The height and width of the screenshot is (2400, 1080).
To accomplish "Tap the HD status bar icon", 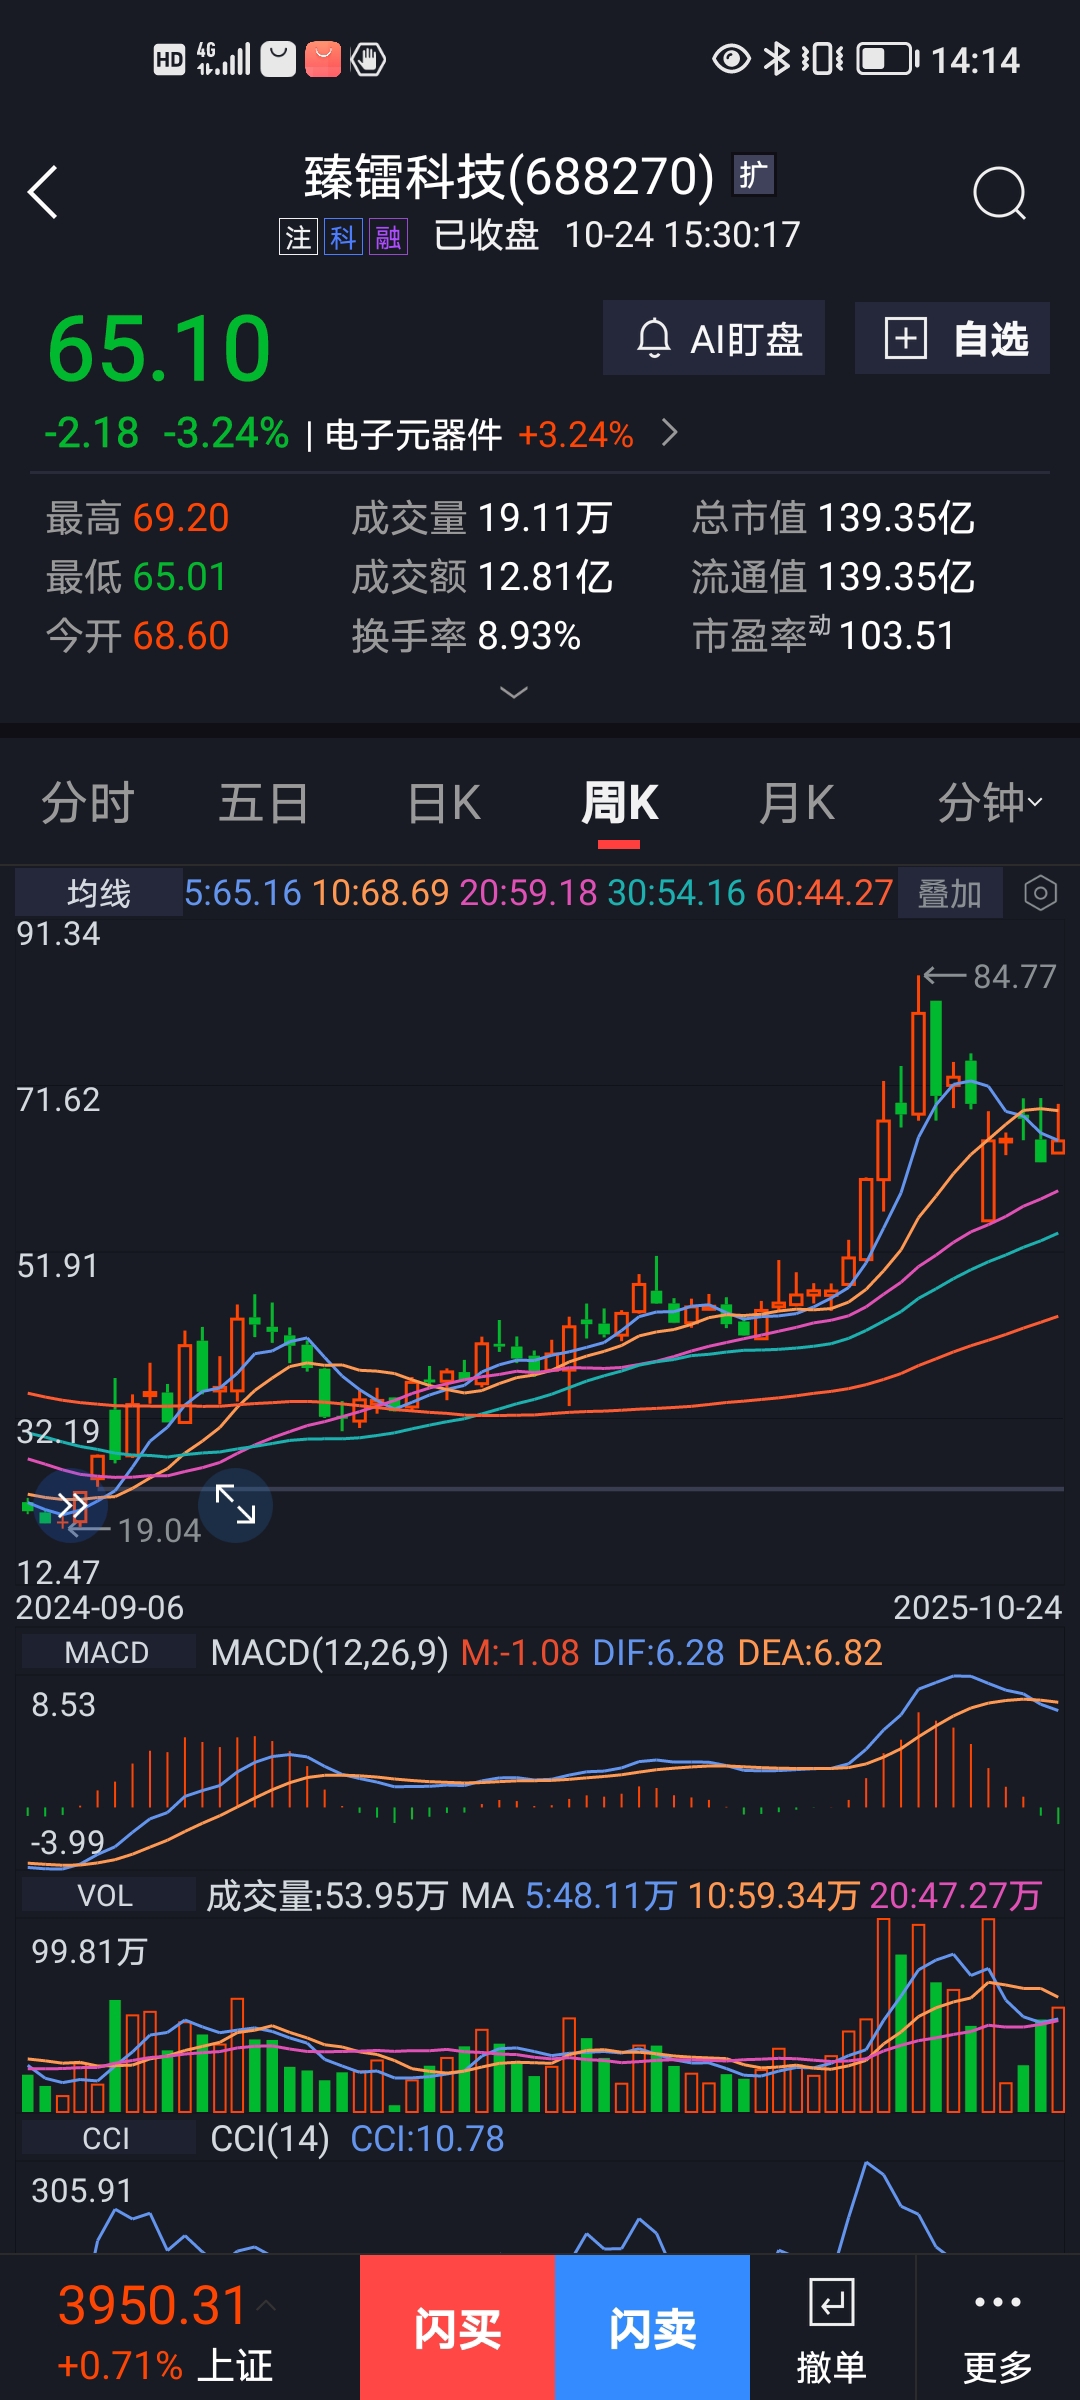I will [x=169, y=59].
